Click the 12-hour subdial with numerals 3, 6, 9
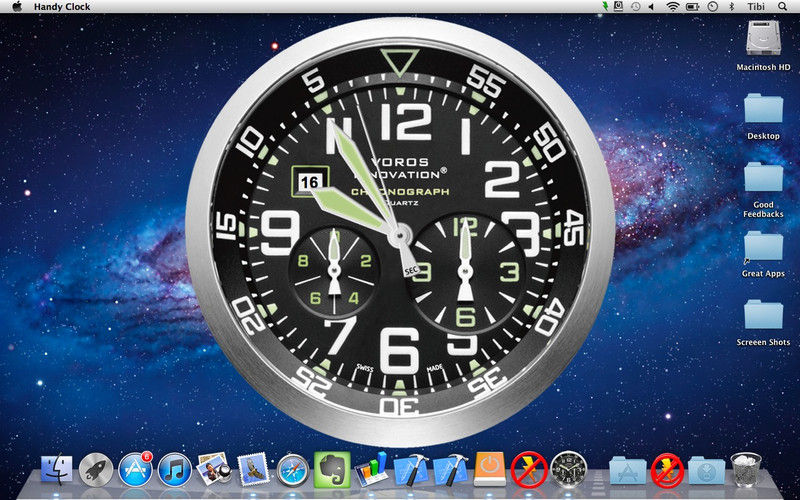The height and width of the screenshot is (500, 800). point(465,272)
